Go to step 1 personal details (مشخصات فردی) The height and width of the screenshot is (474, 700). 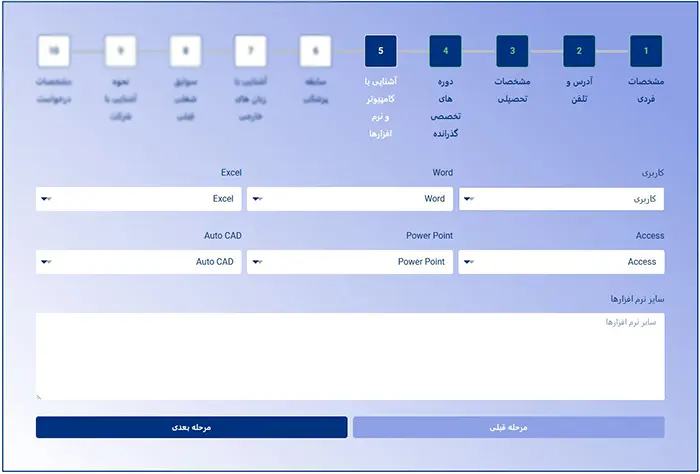click(645, 50)
